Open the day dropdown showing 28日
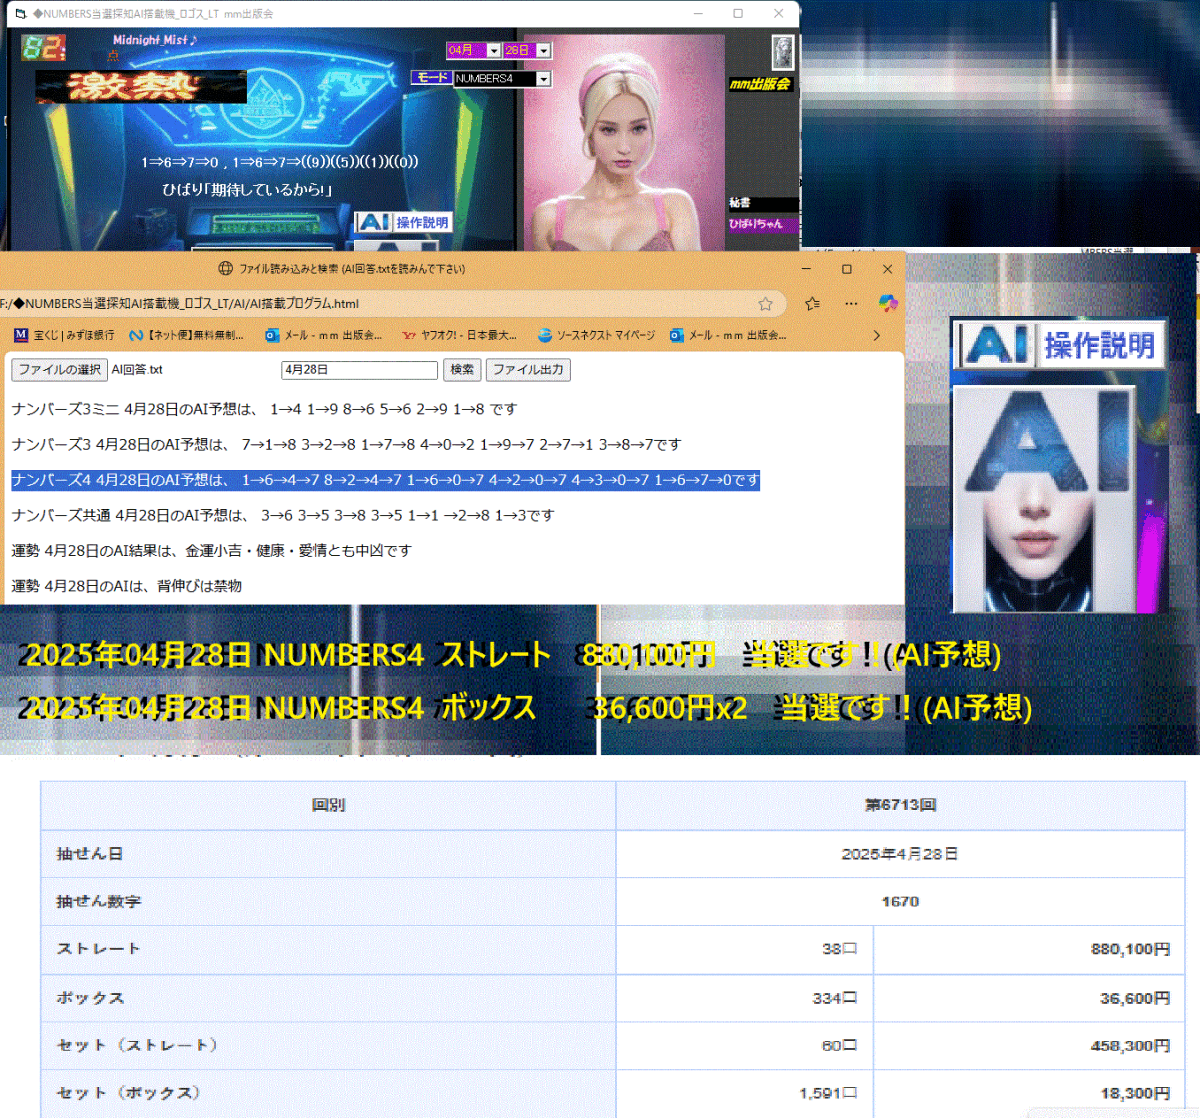 pos(543,51)
